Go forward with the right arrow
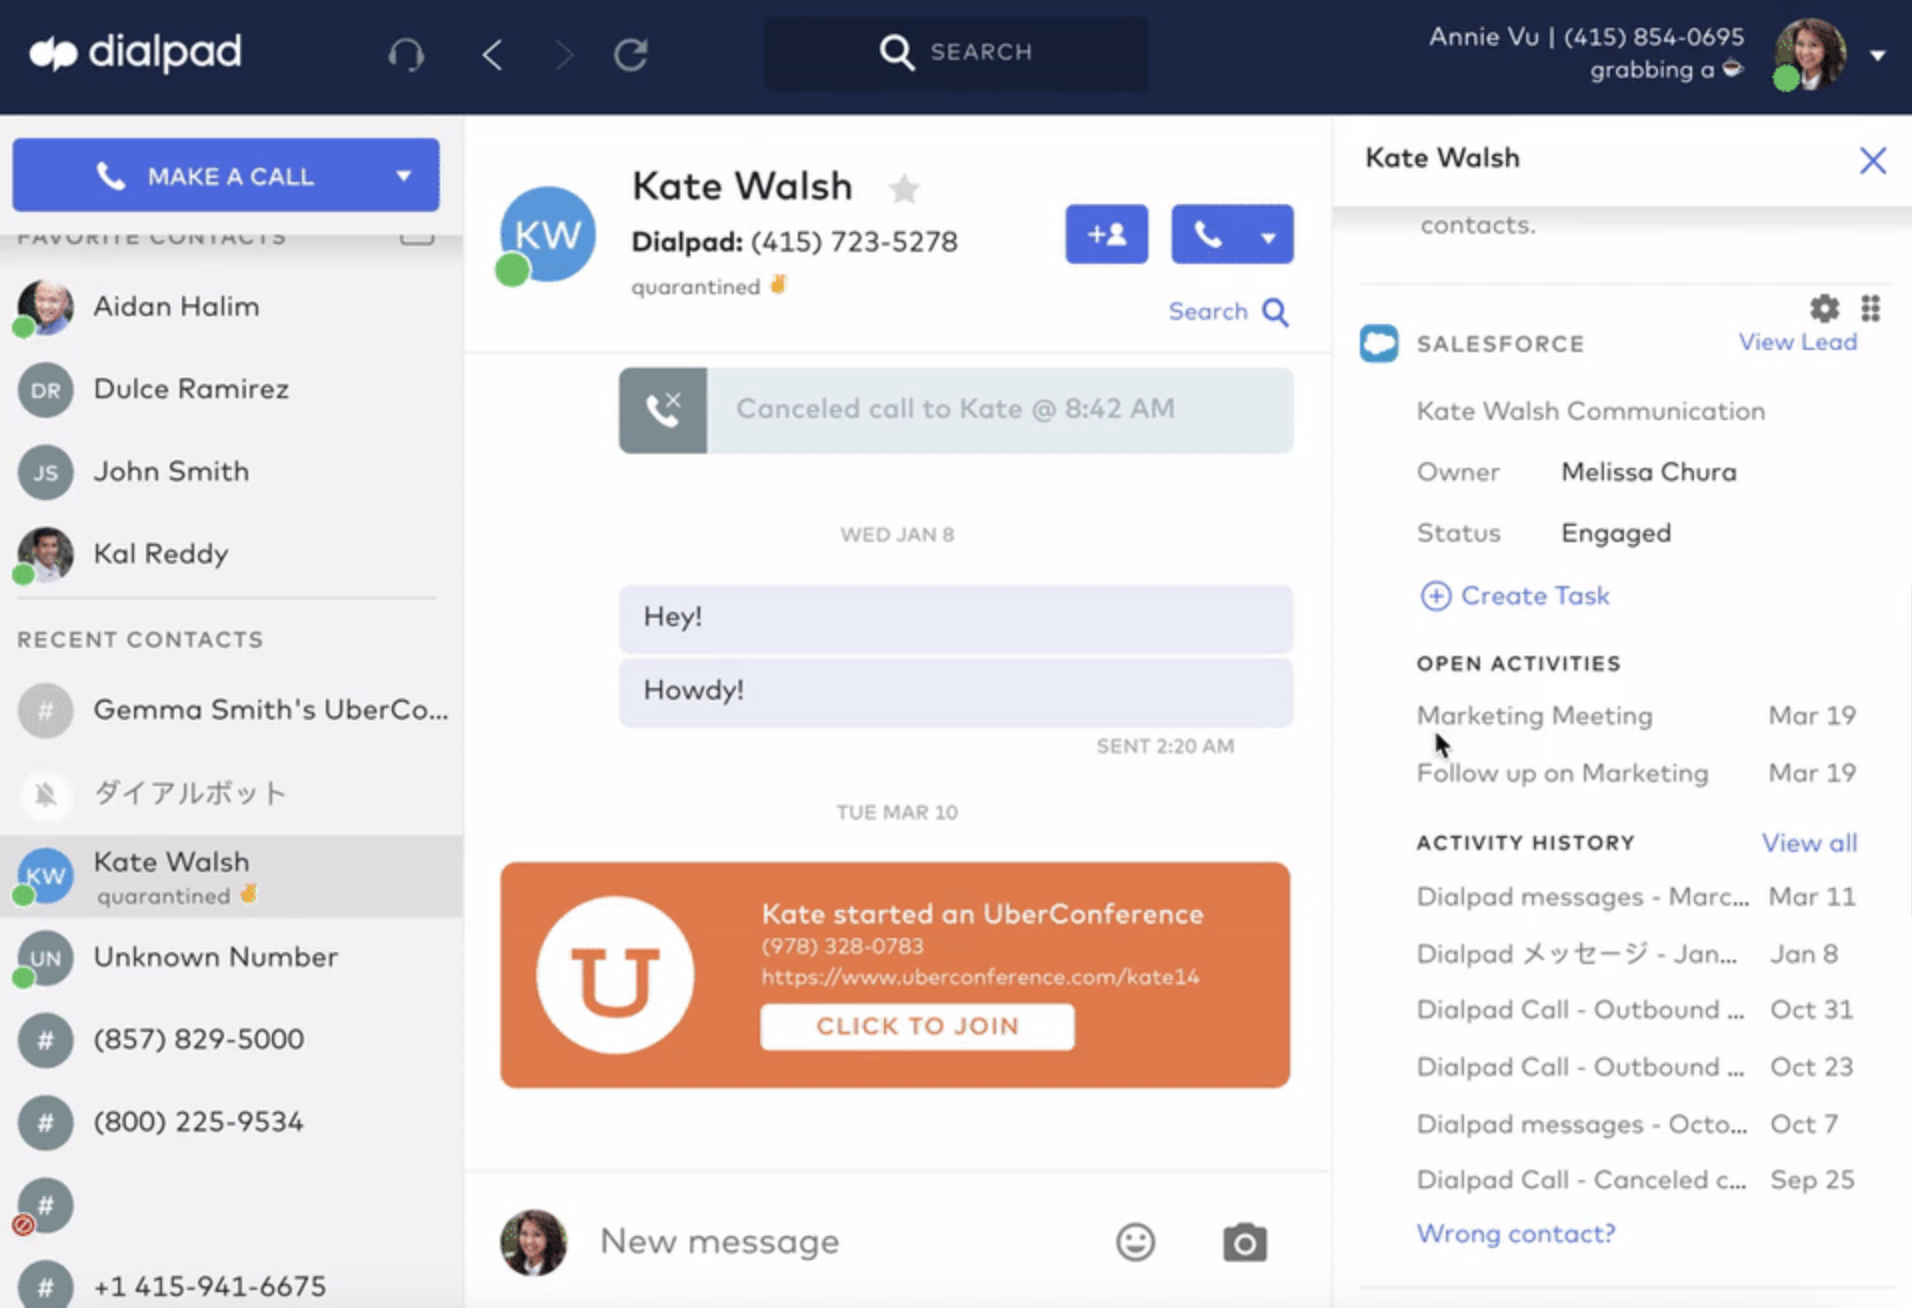Viewport: 1912px width, 1308px height. click(x=565, y=54)
